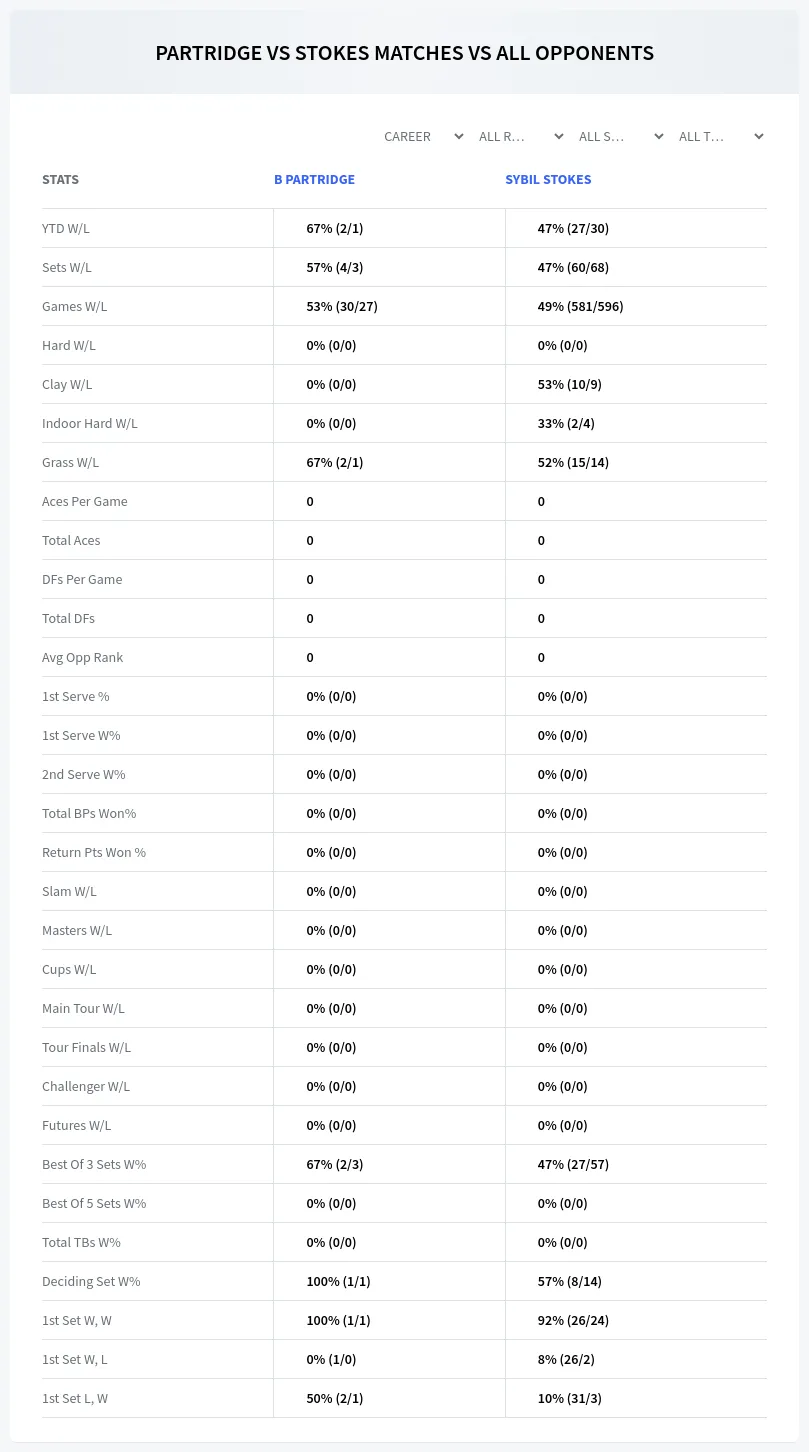
Task: Click the Best Of 3 Sets W% label
Action: point(94,1164)
